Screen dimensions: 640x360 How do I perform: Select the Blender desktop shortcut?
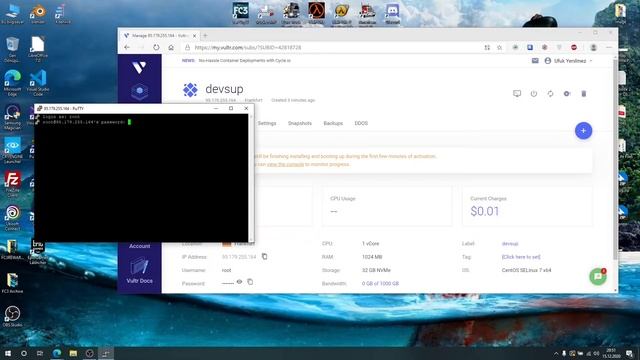point(38,14)
